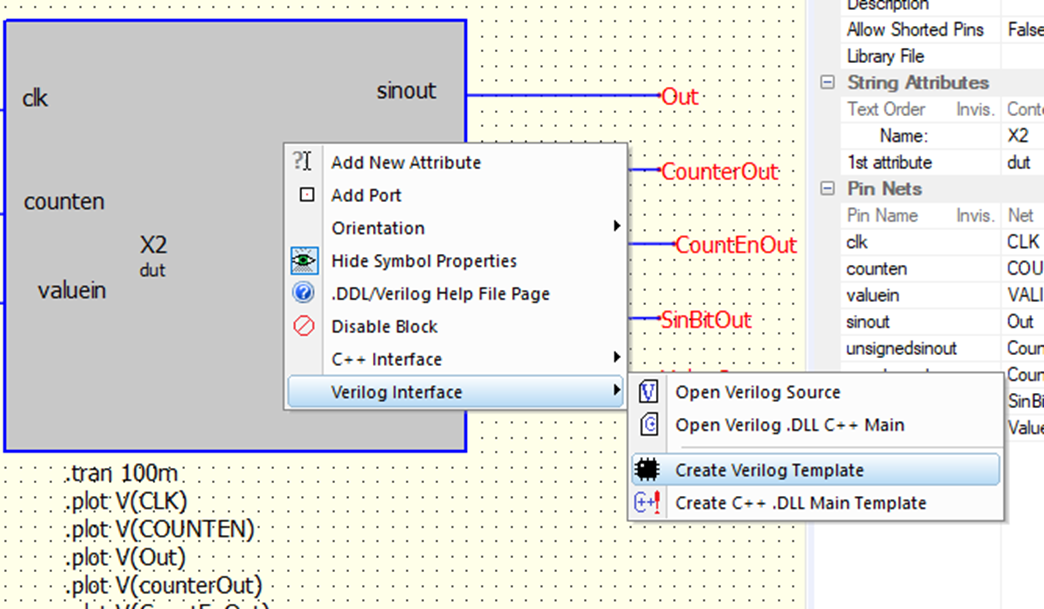Click the sinout port on block X2

pyautogui.click(x=406, y=91)
